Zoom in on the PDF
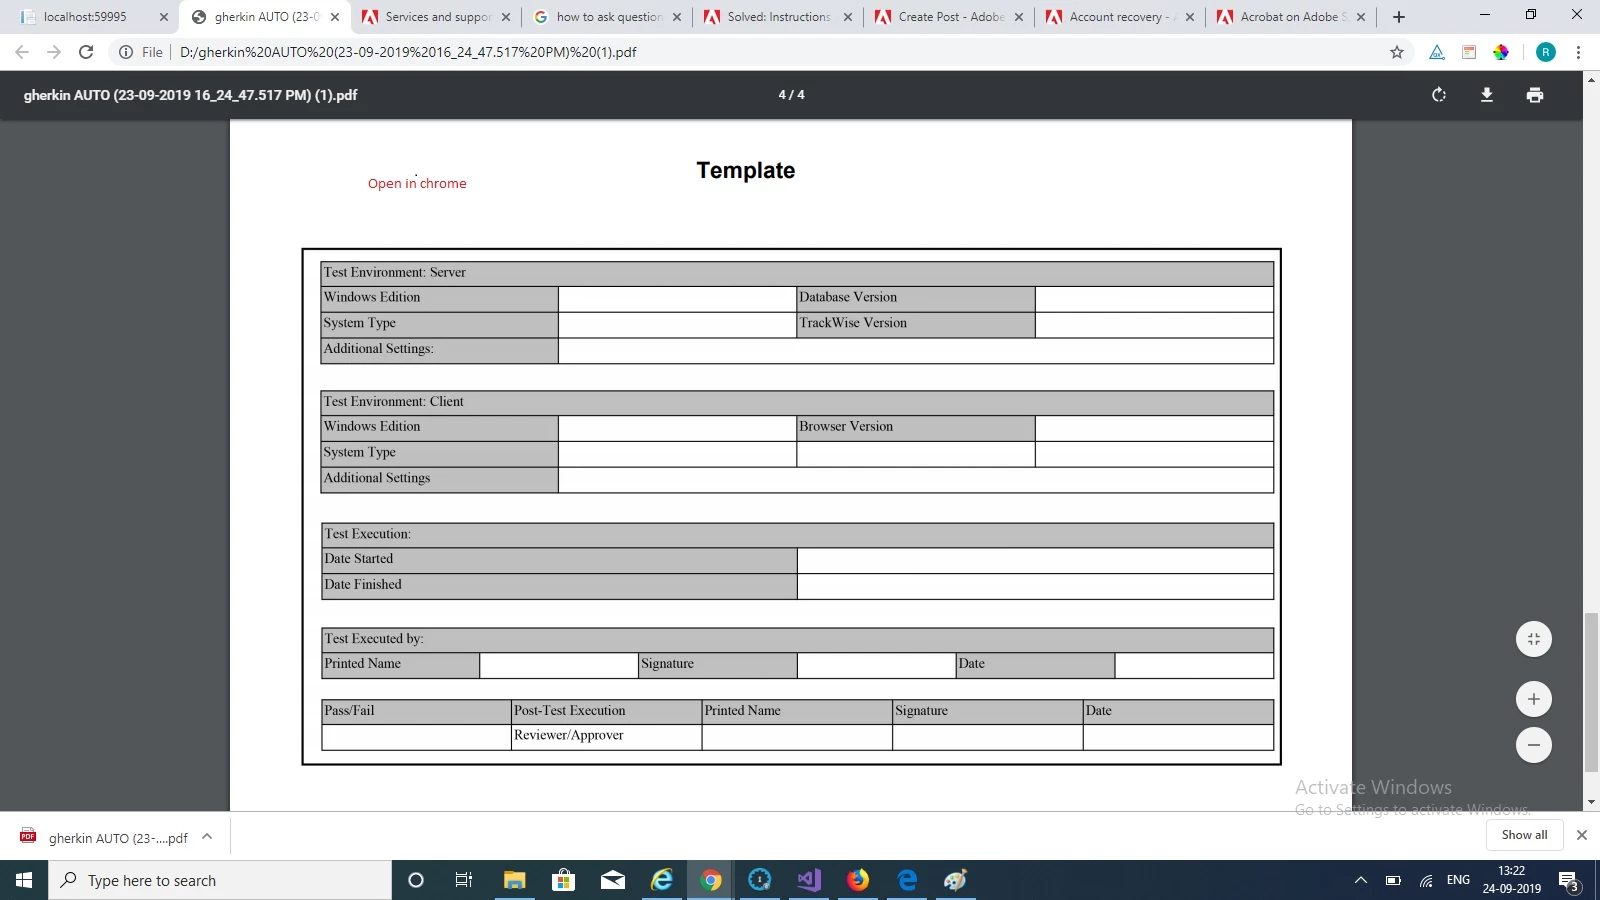Image resolution: width=1600 pixels, height=900 pixels. (x=1534, y=699)
